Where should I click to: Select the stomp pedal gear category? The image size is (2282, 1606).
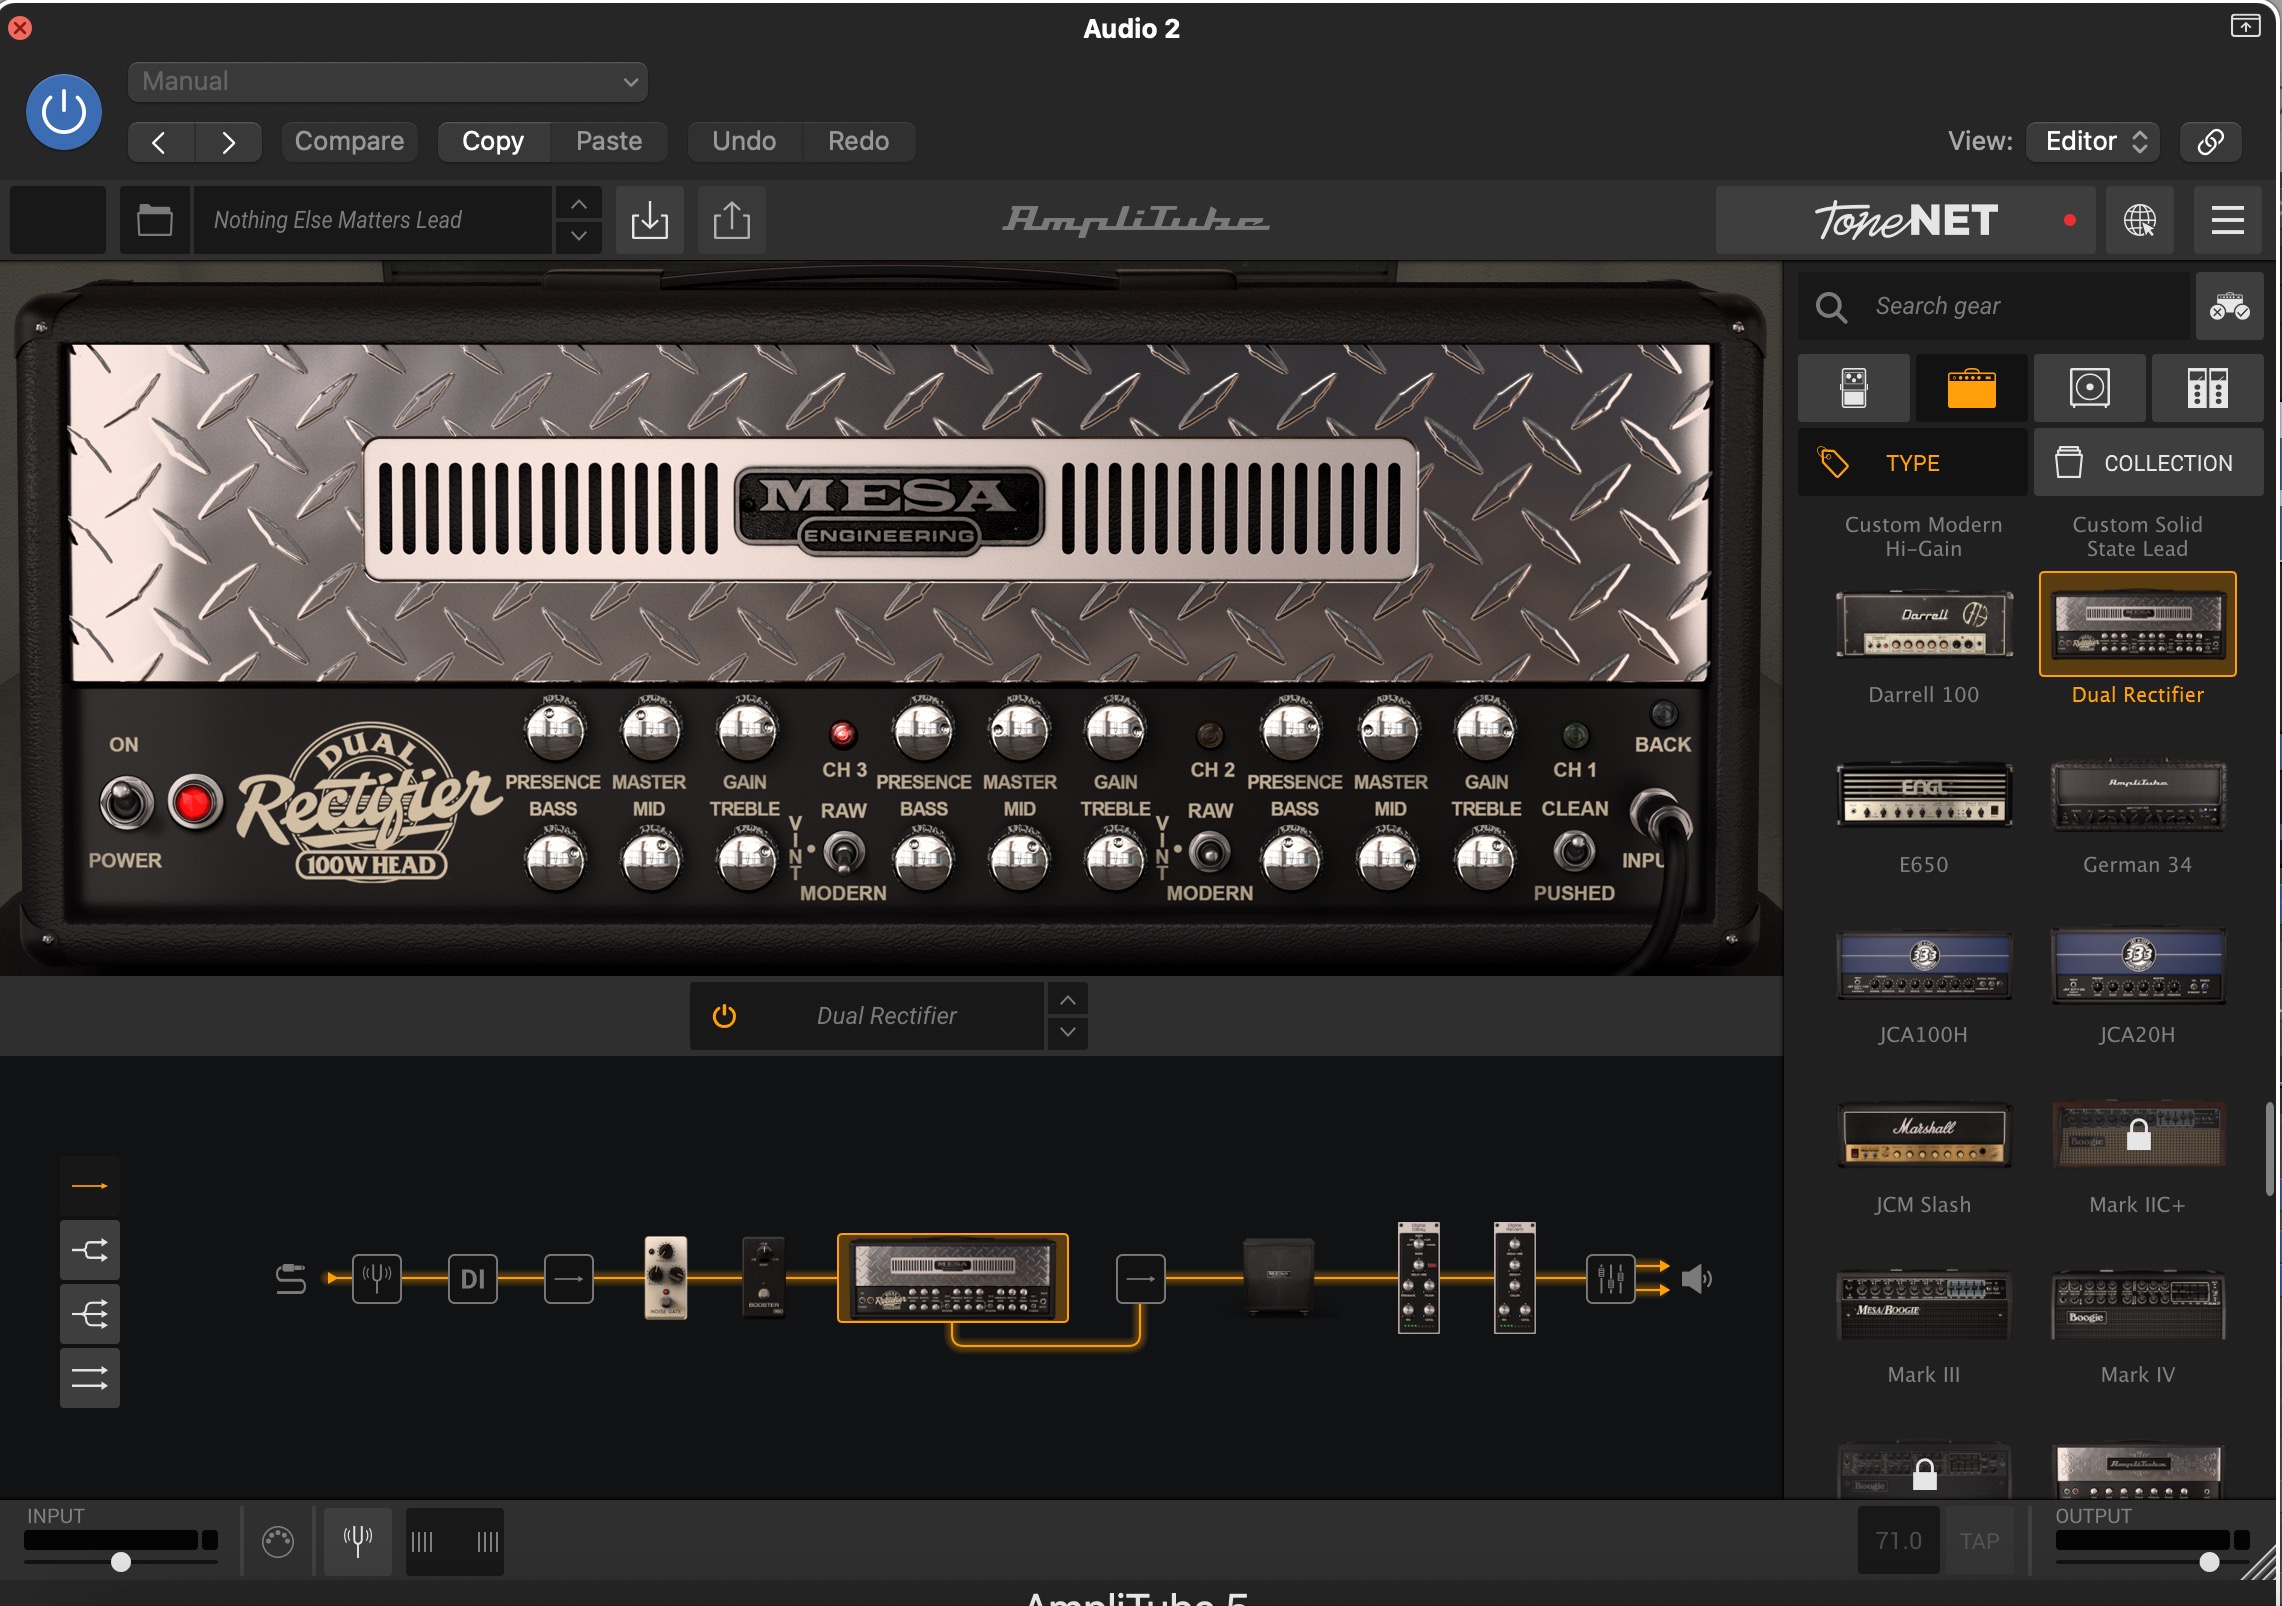tap(1853, 388)
